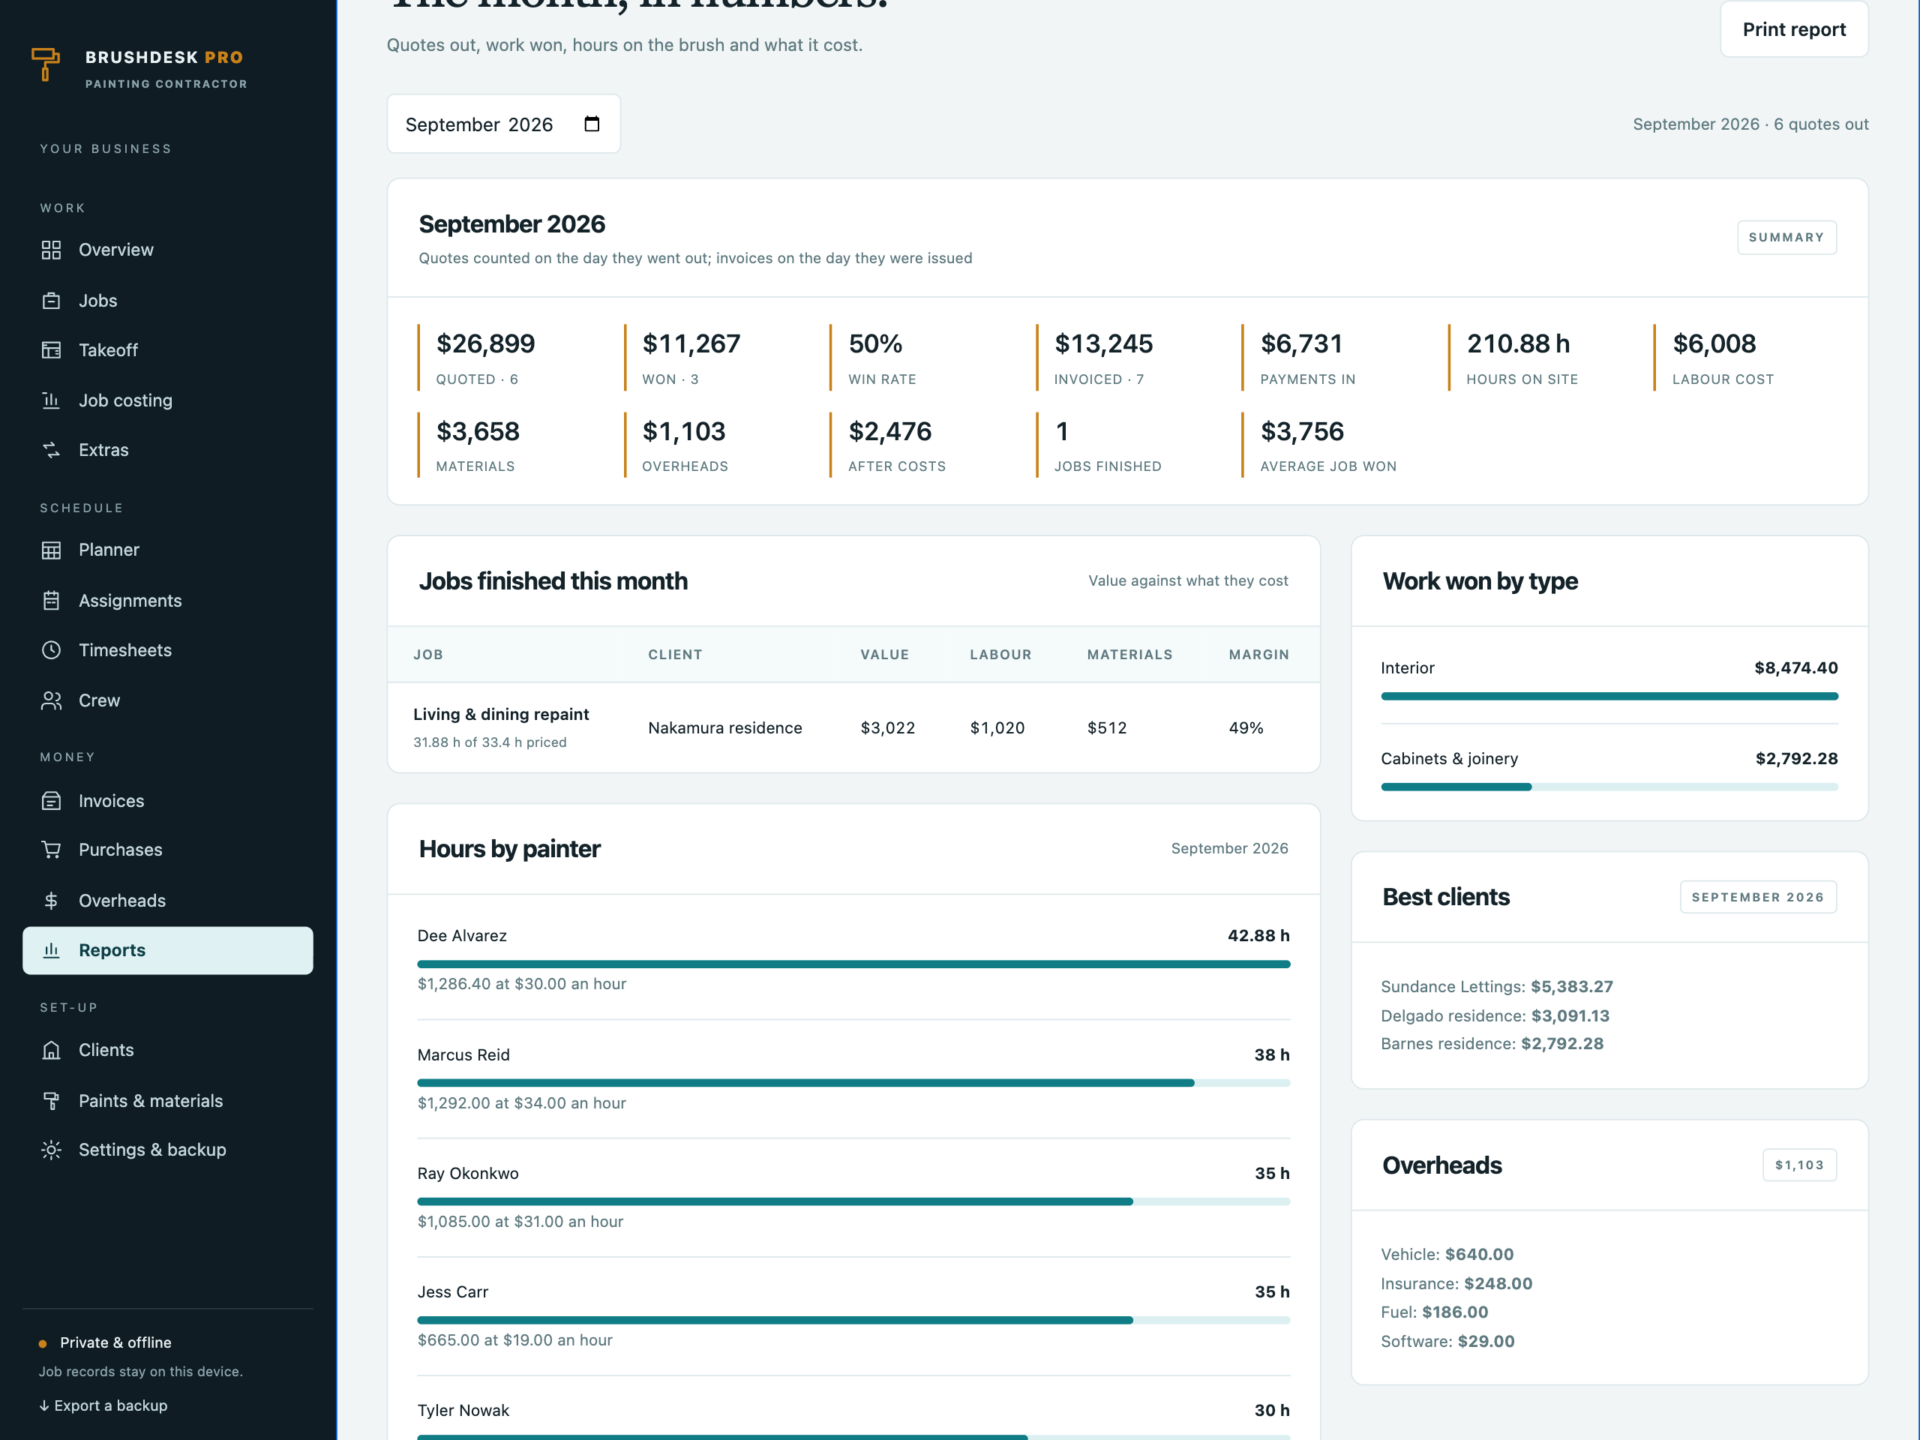Click Sundance Lettings best client entry
Image resolution: width=1920 pixels, height=1440 pixels.
(x=1497, y=987)
